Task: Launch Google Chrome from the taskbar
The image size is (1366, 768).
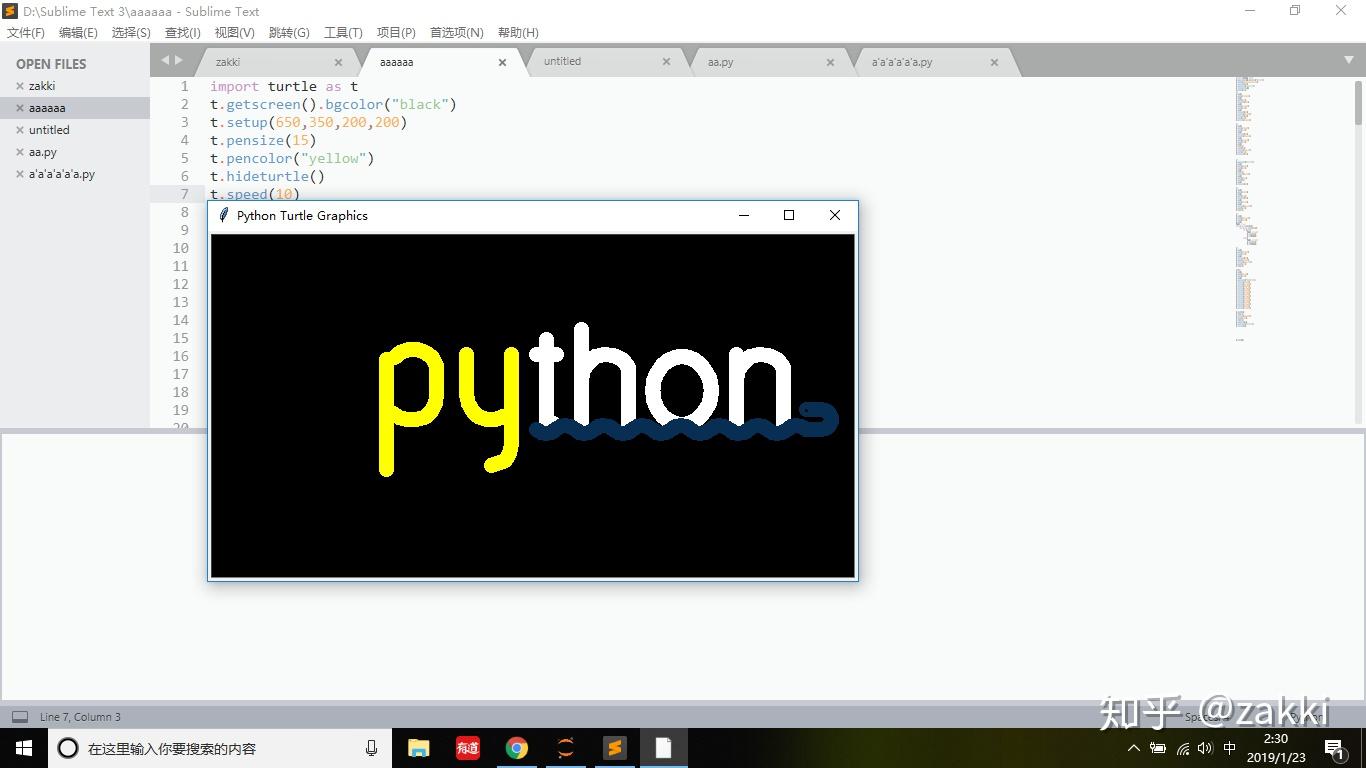Action: coord(517,747)
